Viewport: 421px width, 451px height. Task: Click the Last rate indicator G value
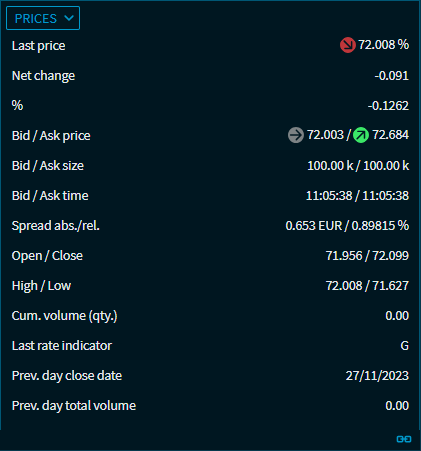coord(405,346)
